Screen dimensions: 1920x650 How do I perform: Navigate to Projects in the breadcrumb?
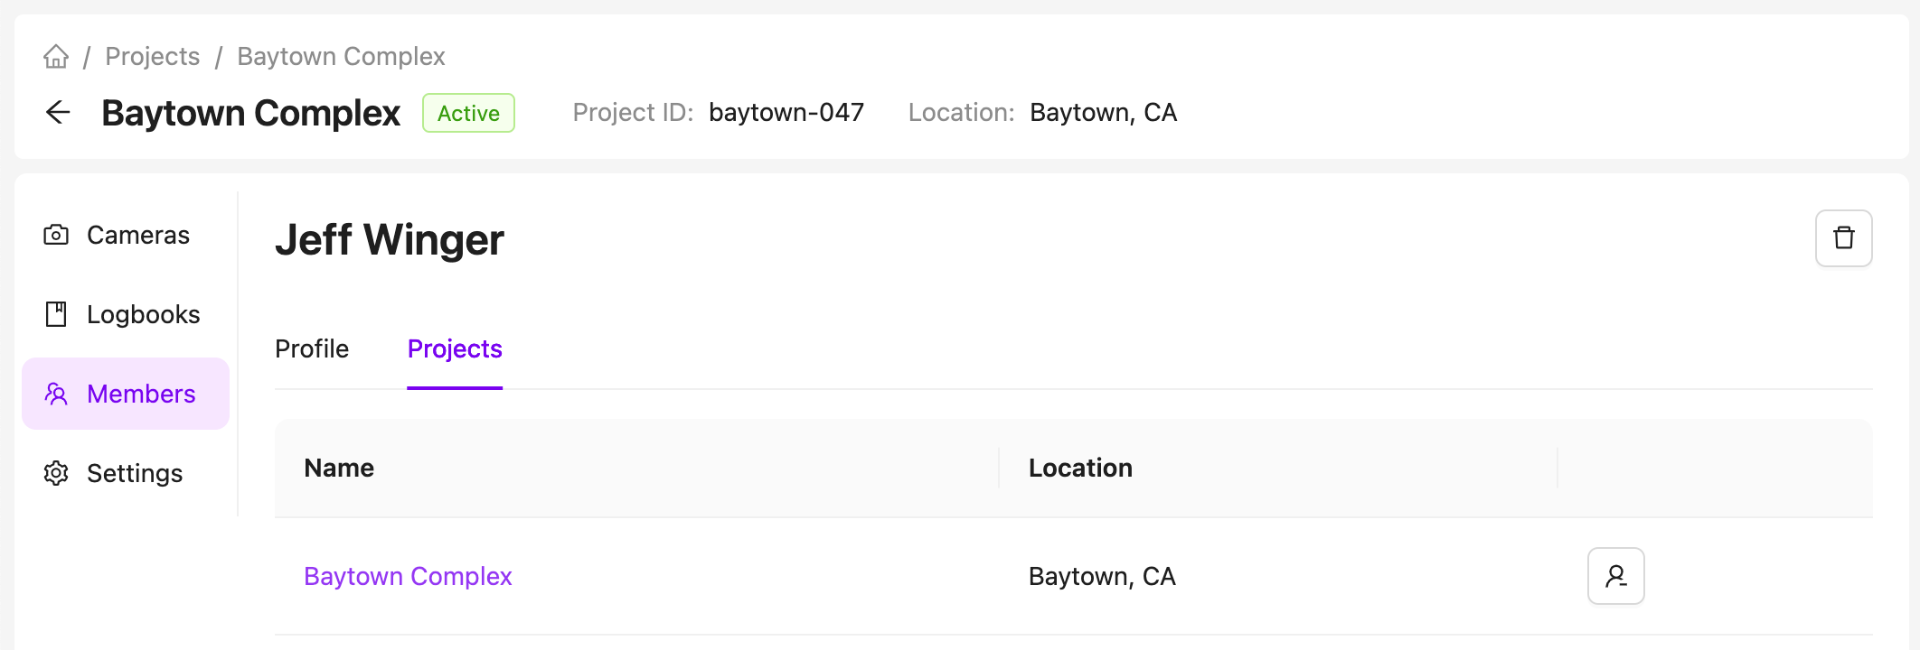click(152, 57)
